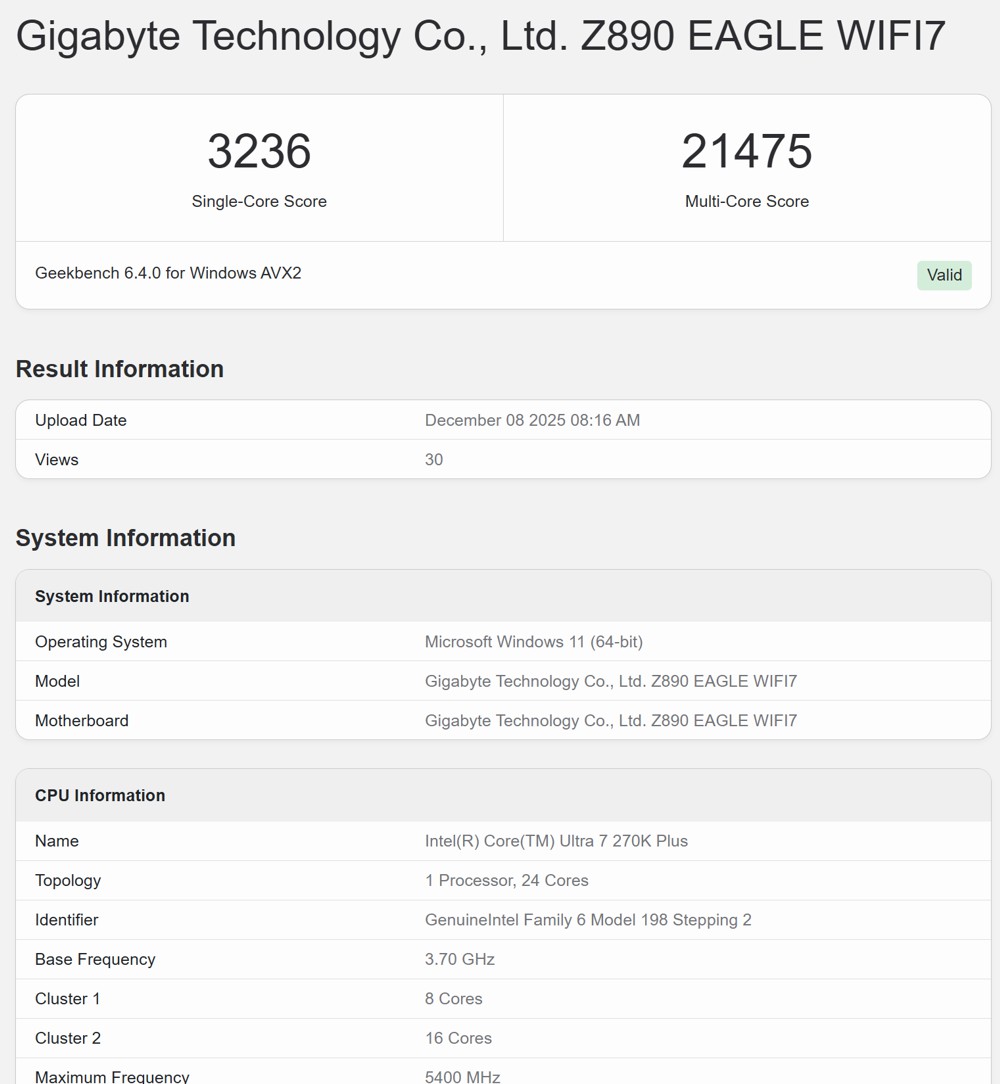
Task: Select the Single-Core Score value 3236
Action: pyautogui.click(x=259, y=152)
